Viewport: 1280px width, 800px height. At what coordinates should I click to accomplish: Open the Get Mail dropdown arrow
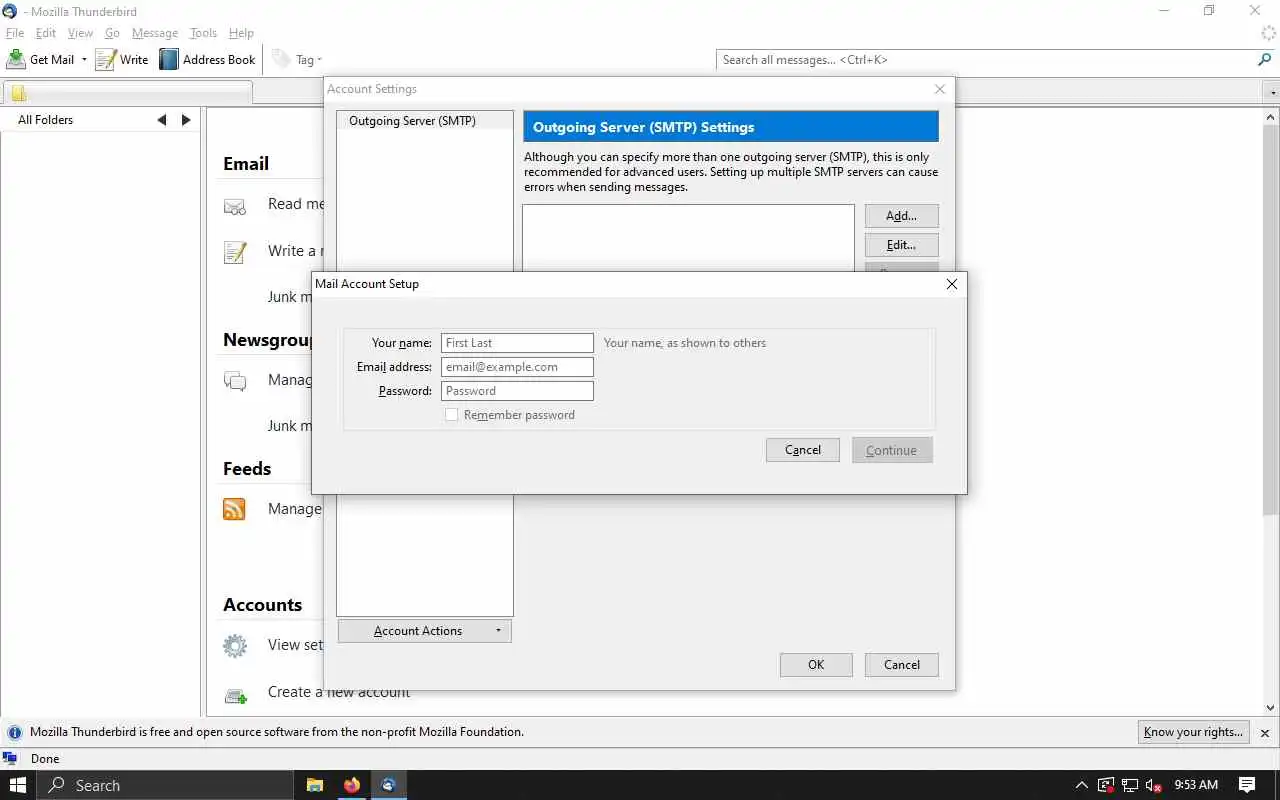click(x=84, y=59)
